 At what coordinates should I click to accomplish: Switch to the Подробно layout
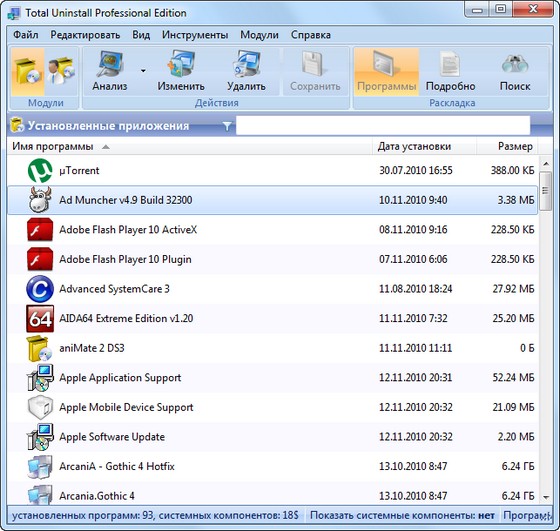point(450,72)
